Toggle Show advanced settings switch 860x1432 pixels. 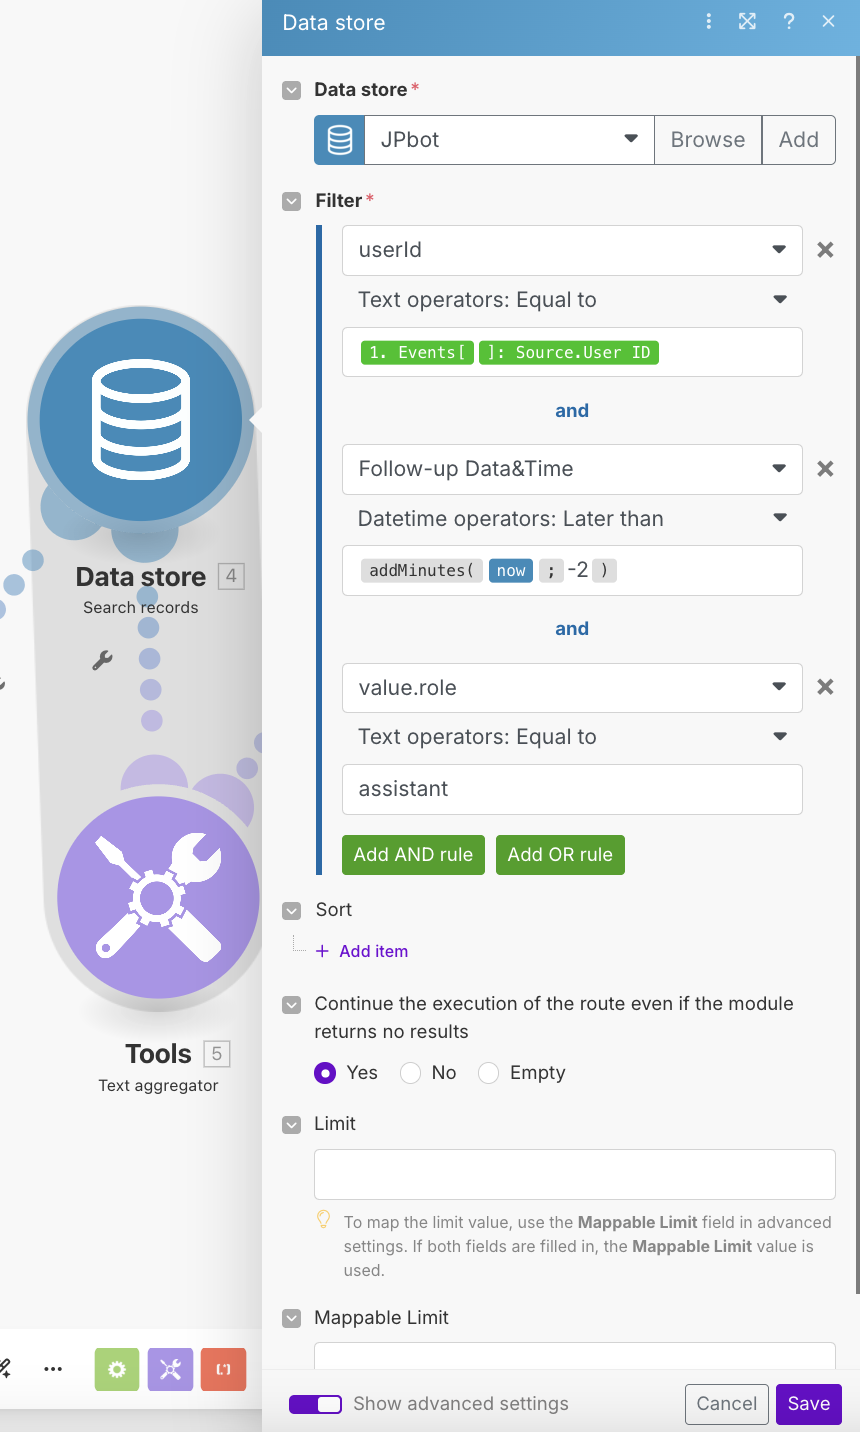315,1404
